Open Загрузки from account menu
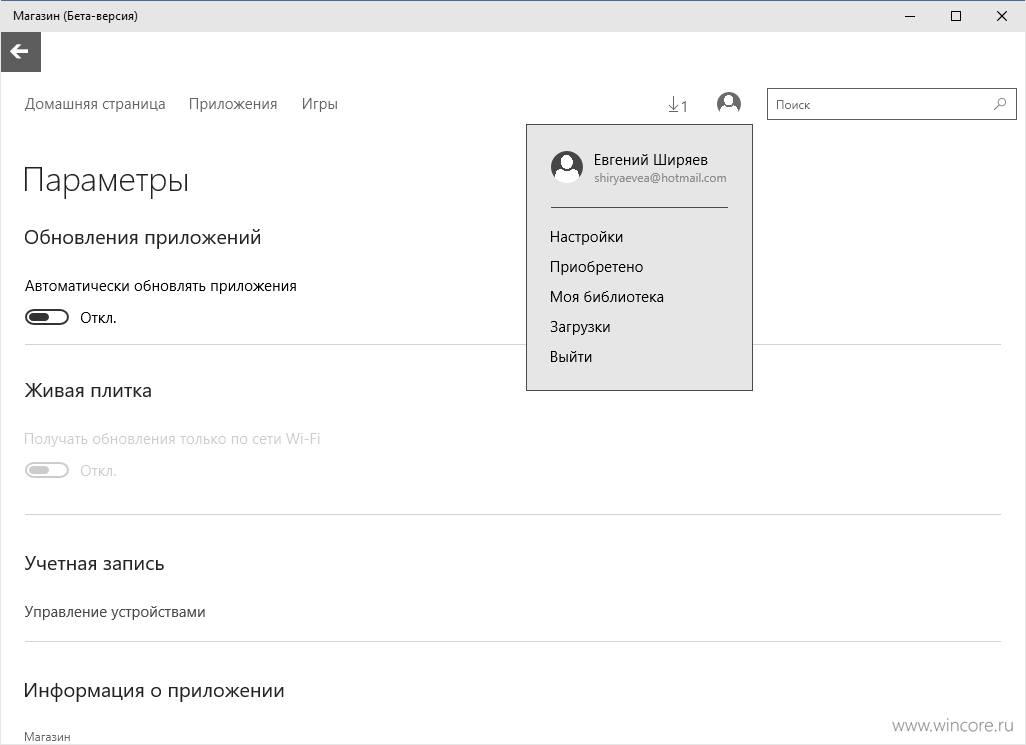The width and height of the screenshot is (1026, 745). [x=580, y=327]
